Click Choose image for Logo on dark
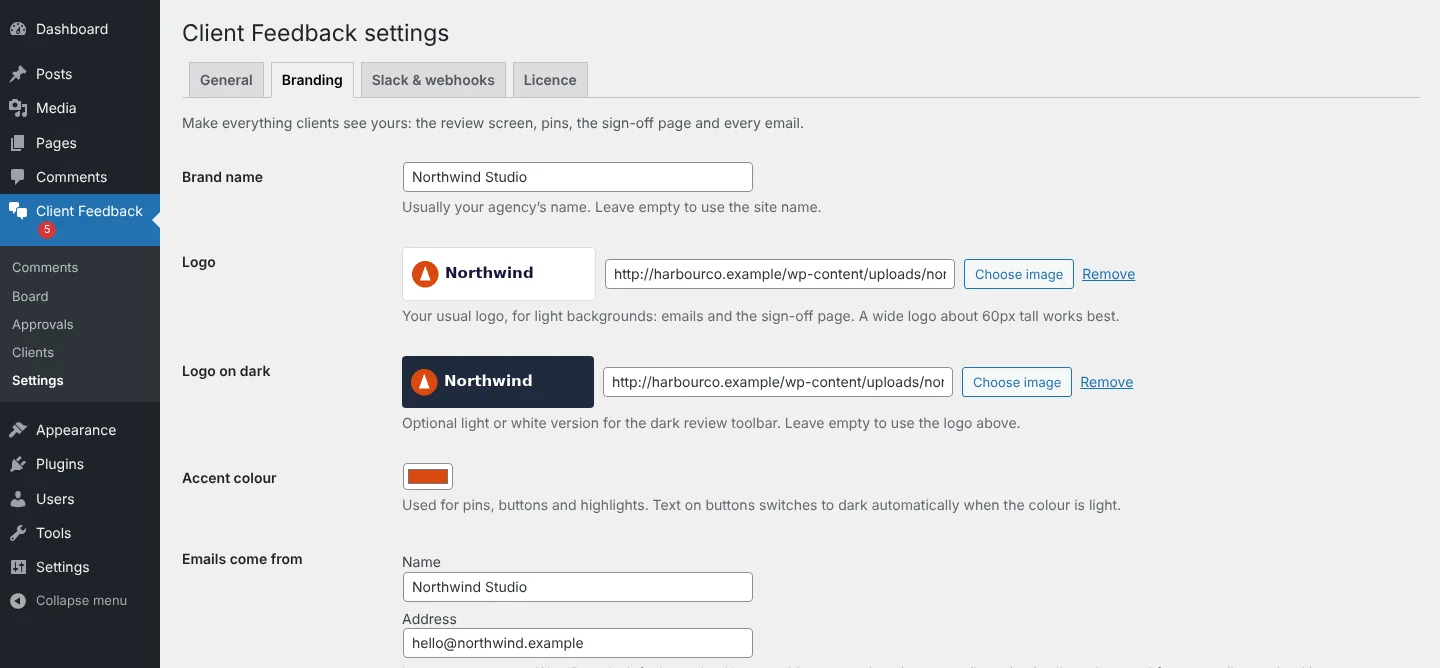This screenshot has height=668, width=1440. (x=1017, y=382)
